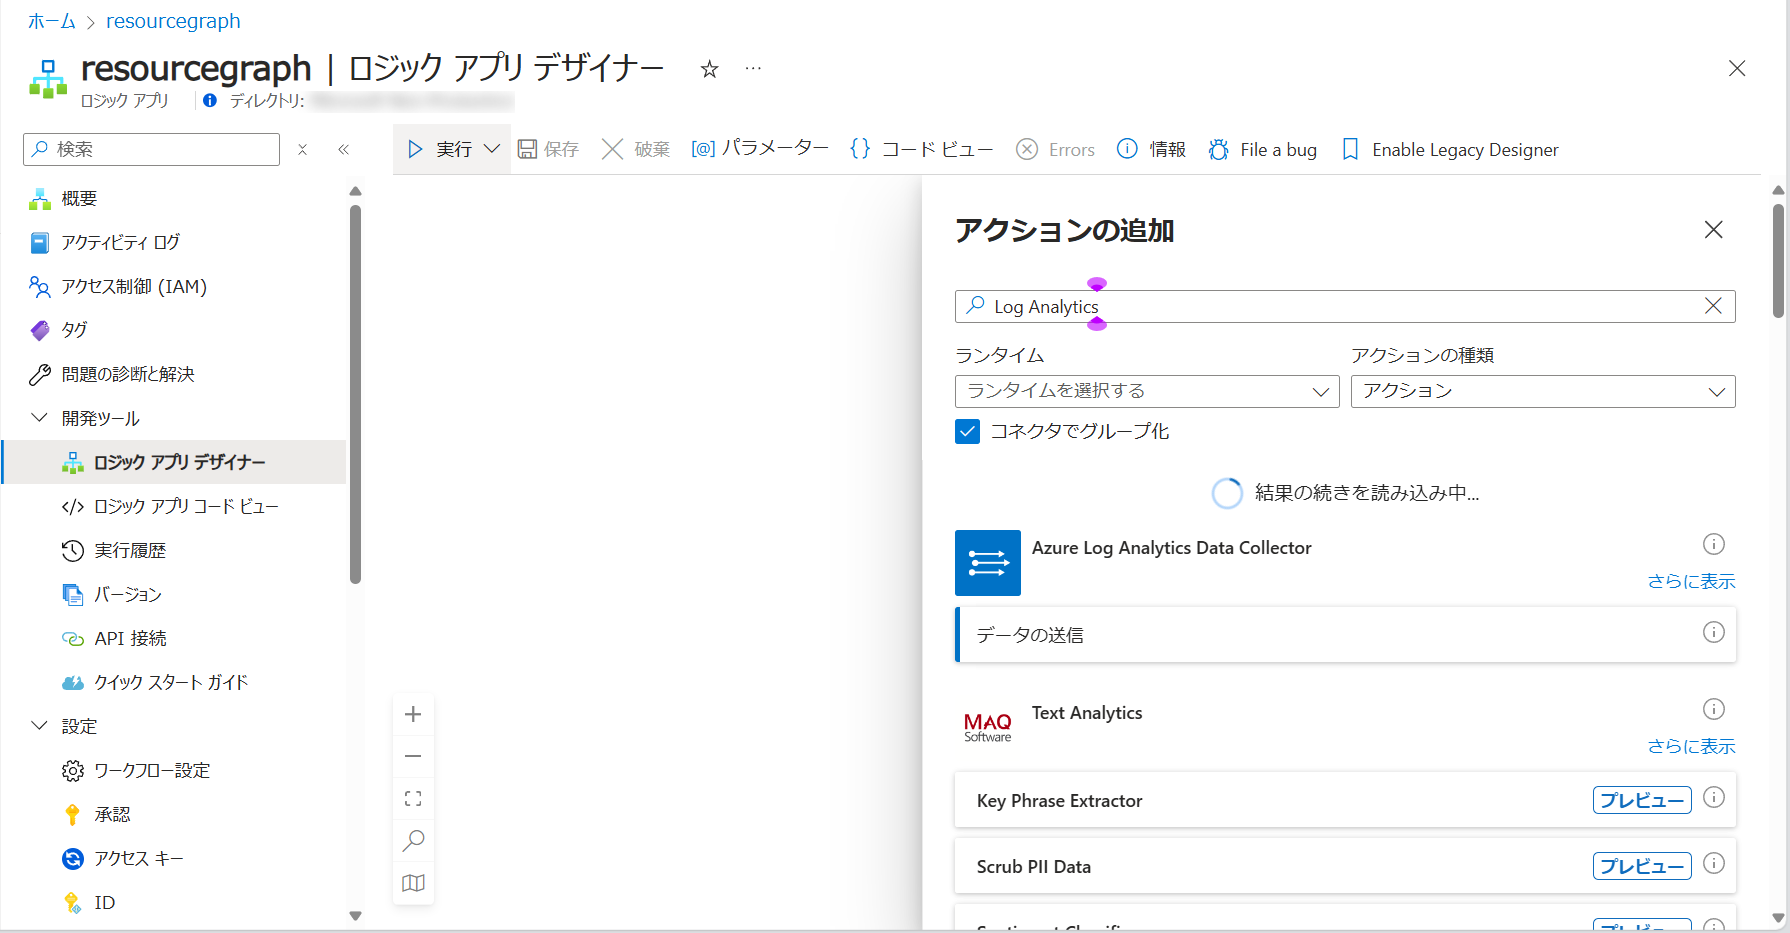This screenshot has height=933, width=1790.
Task: Open the ランタイムを選択する dropdown
Action: pyautogui.click(x=1147, y=391)
